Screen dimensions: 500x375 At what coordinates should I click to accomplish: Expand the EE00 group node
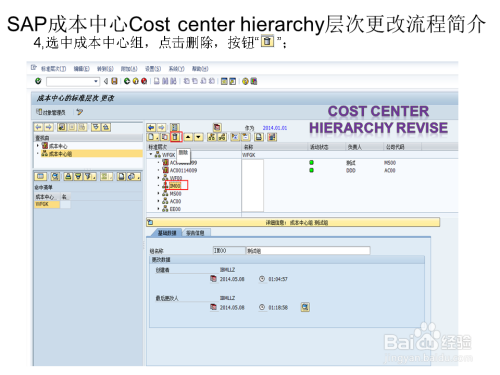pyautogui.click(x=158, y=209)
